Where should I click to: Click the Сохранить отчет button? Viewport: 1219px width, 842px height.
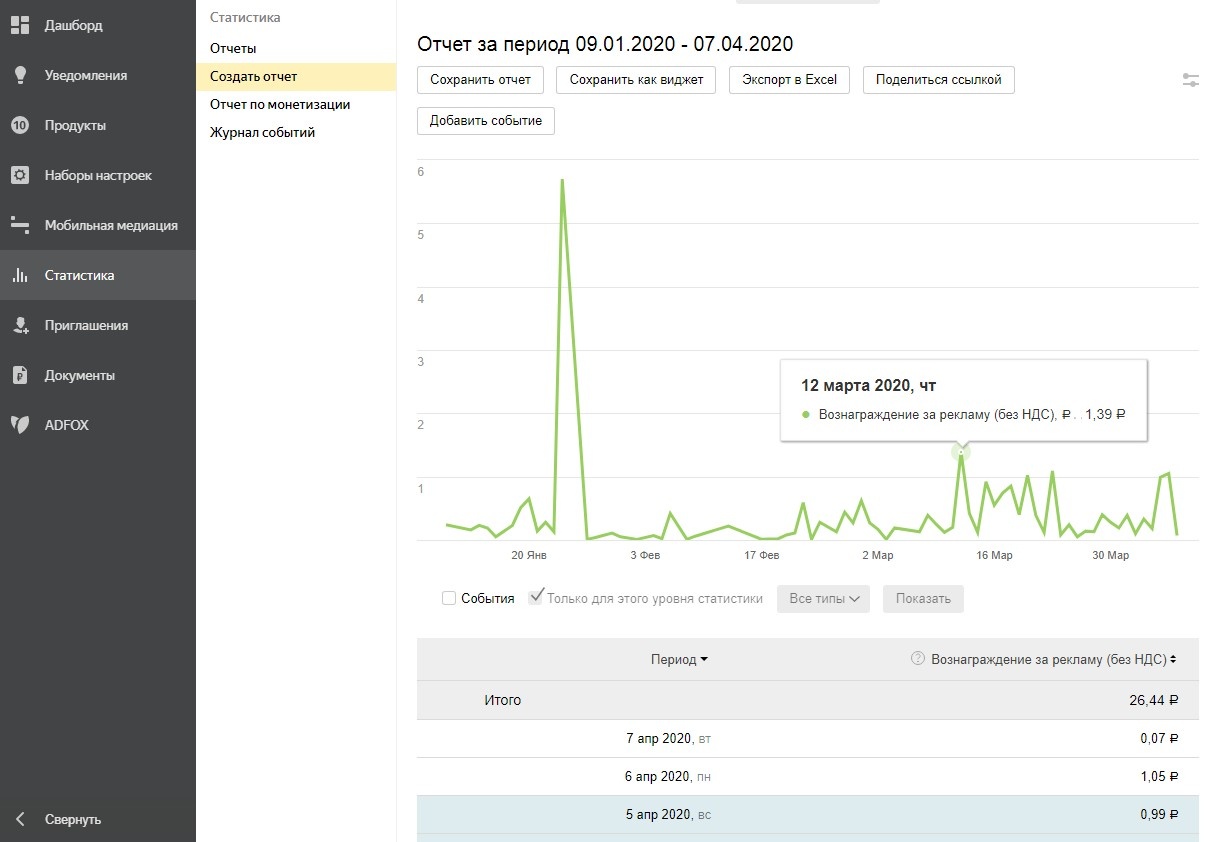click(480, 80)
